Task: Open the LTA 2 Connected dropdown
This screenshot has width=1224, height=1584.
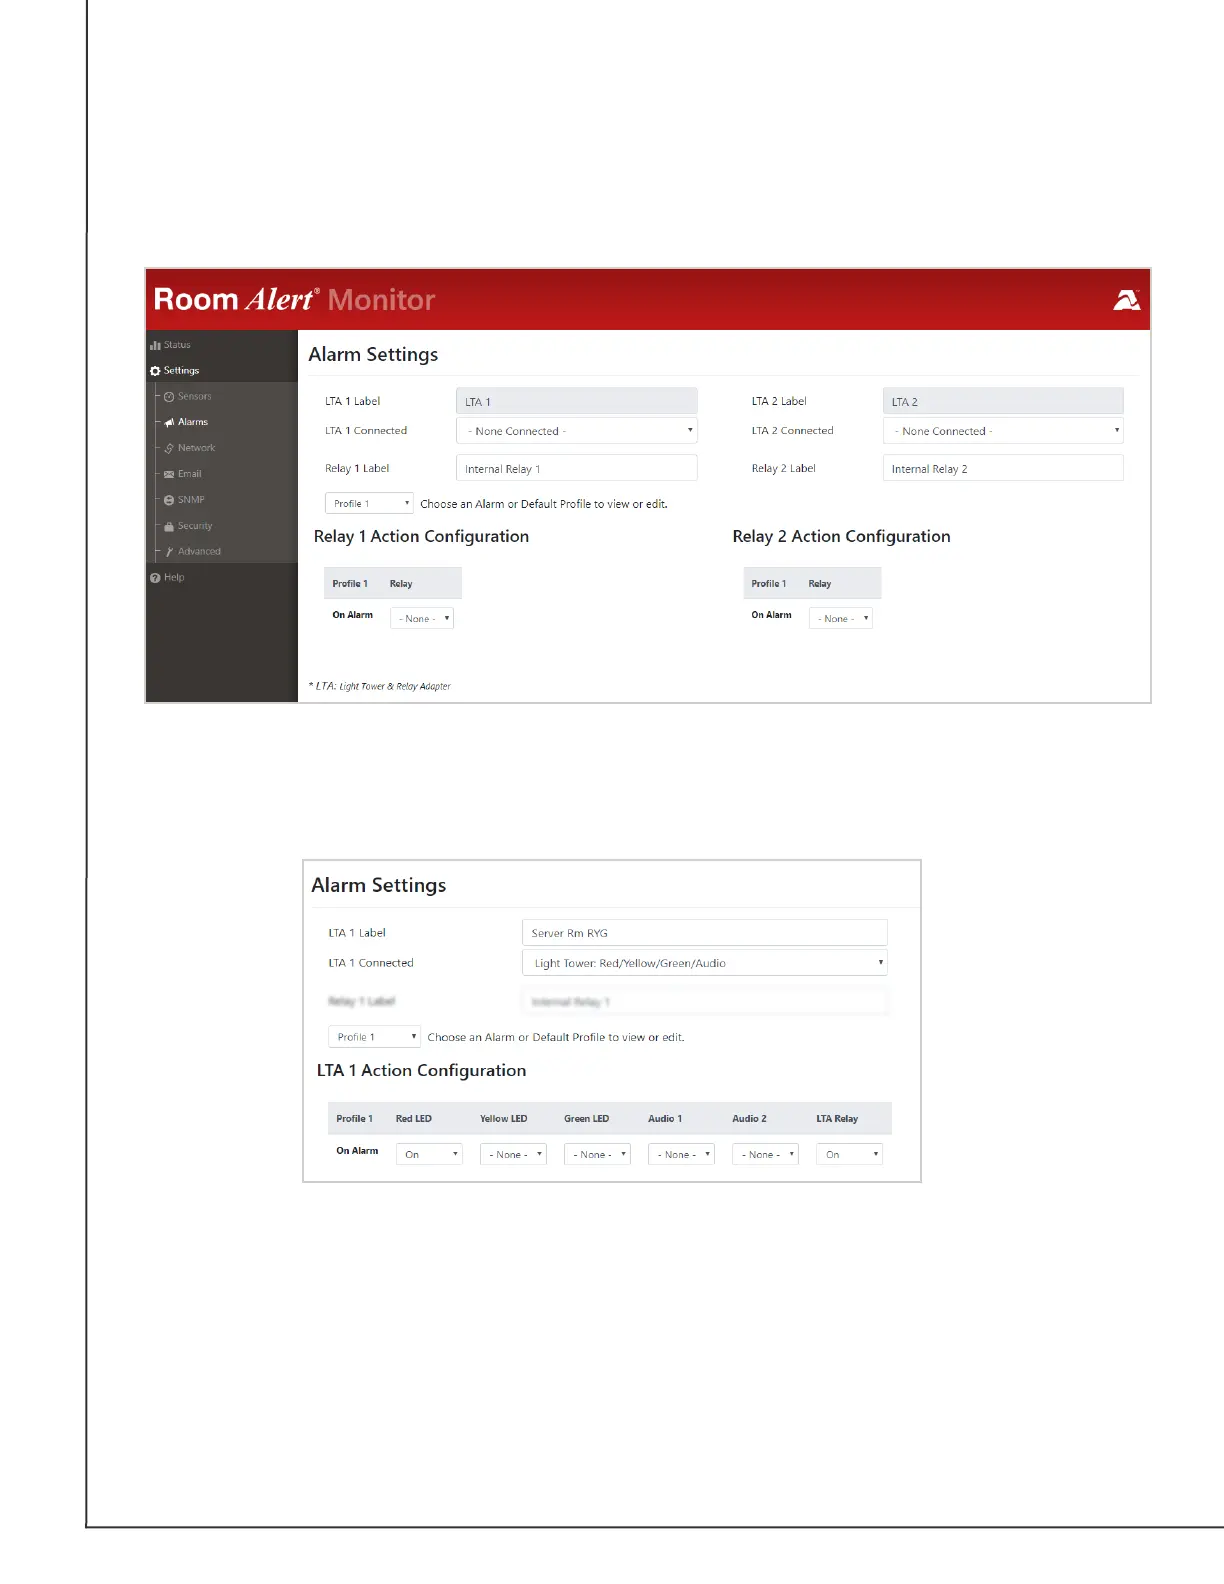Action: tap(1003, 431)
